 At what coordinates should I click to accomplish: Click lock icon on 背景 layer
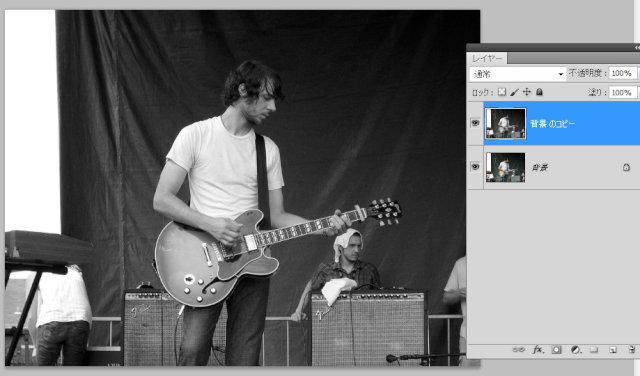coord(626,167)
